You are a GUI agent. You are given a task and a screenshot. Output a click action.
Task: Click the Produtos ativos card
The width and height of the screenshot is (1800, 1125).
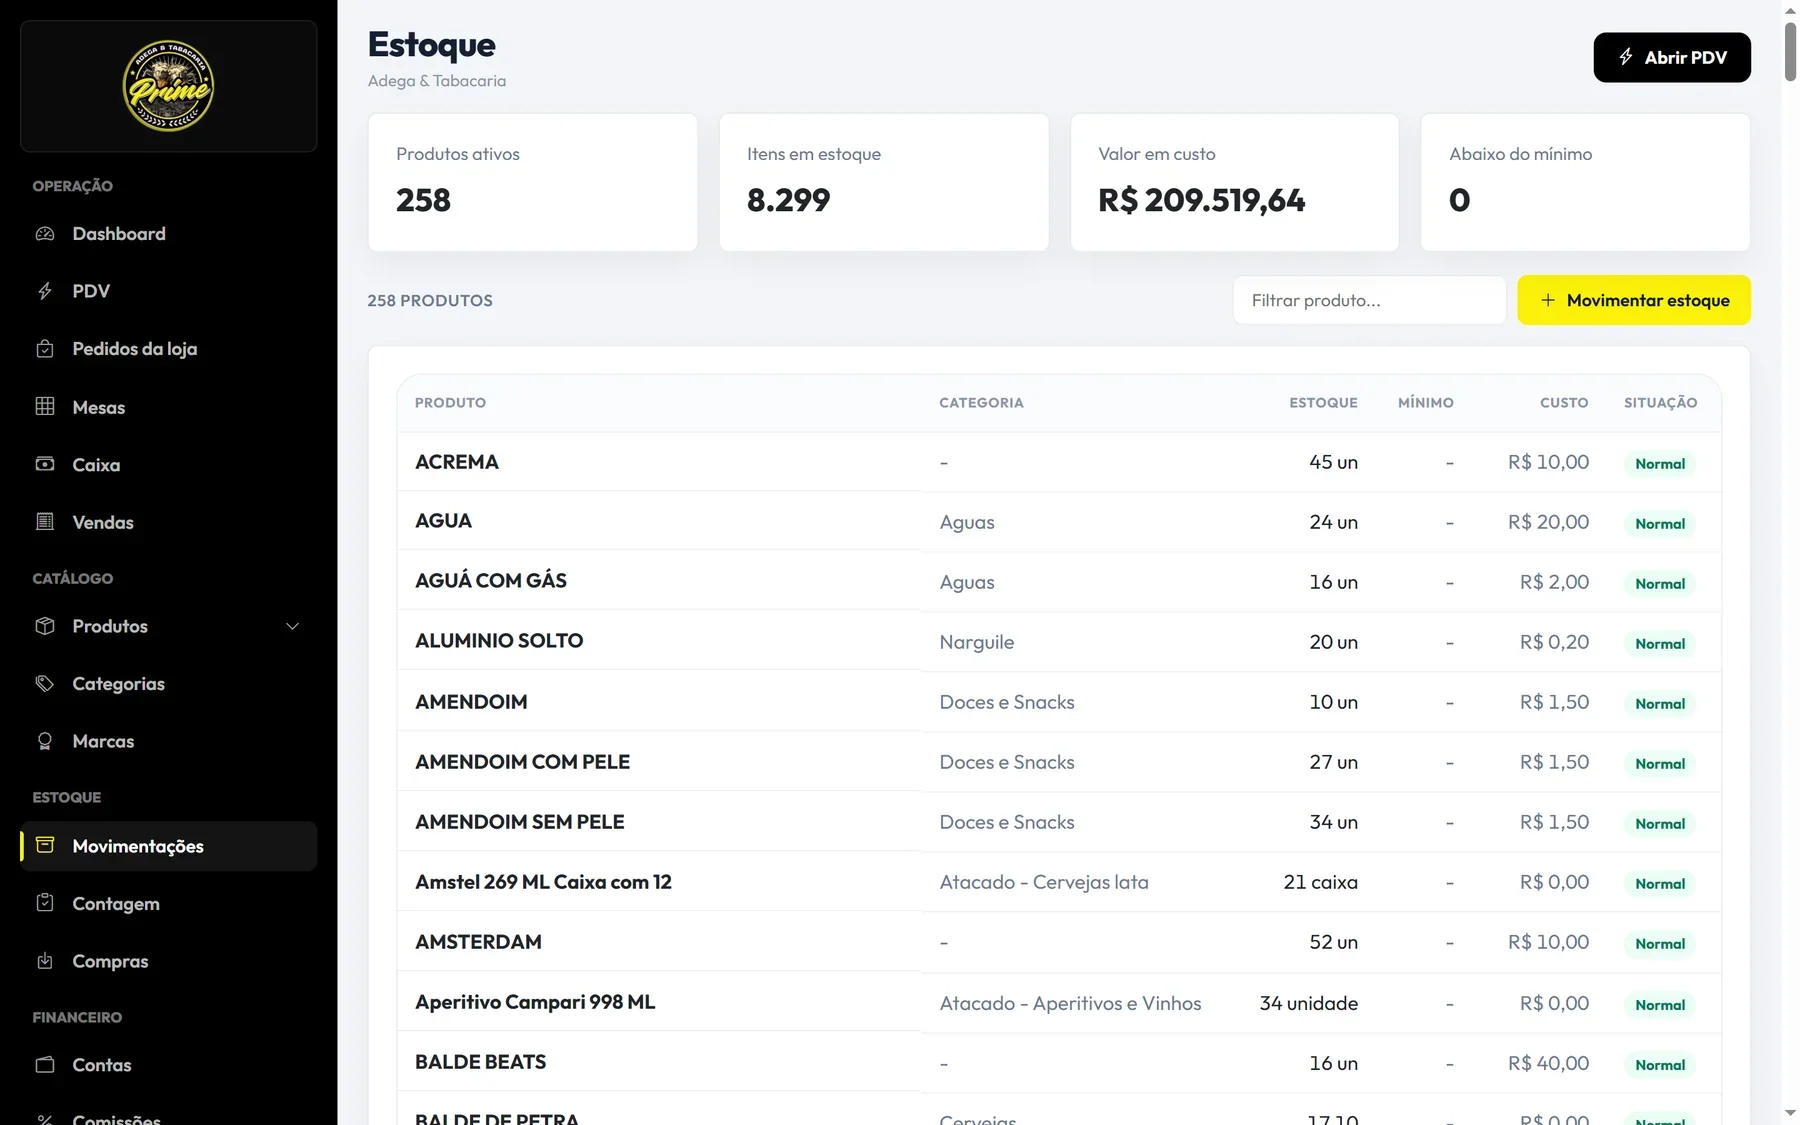coord(533,182)
